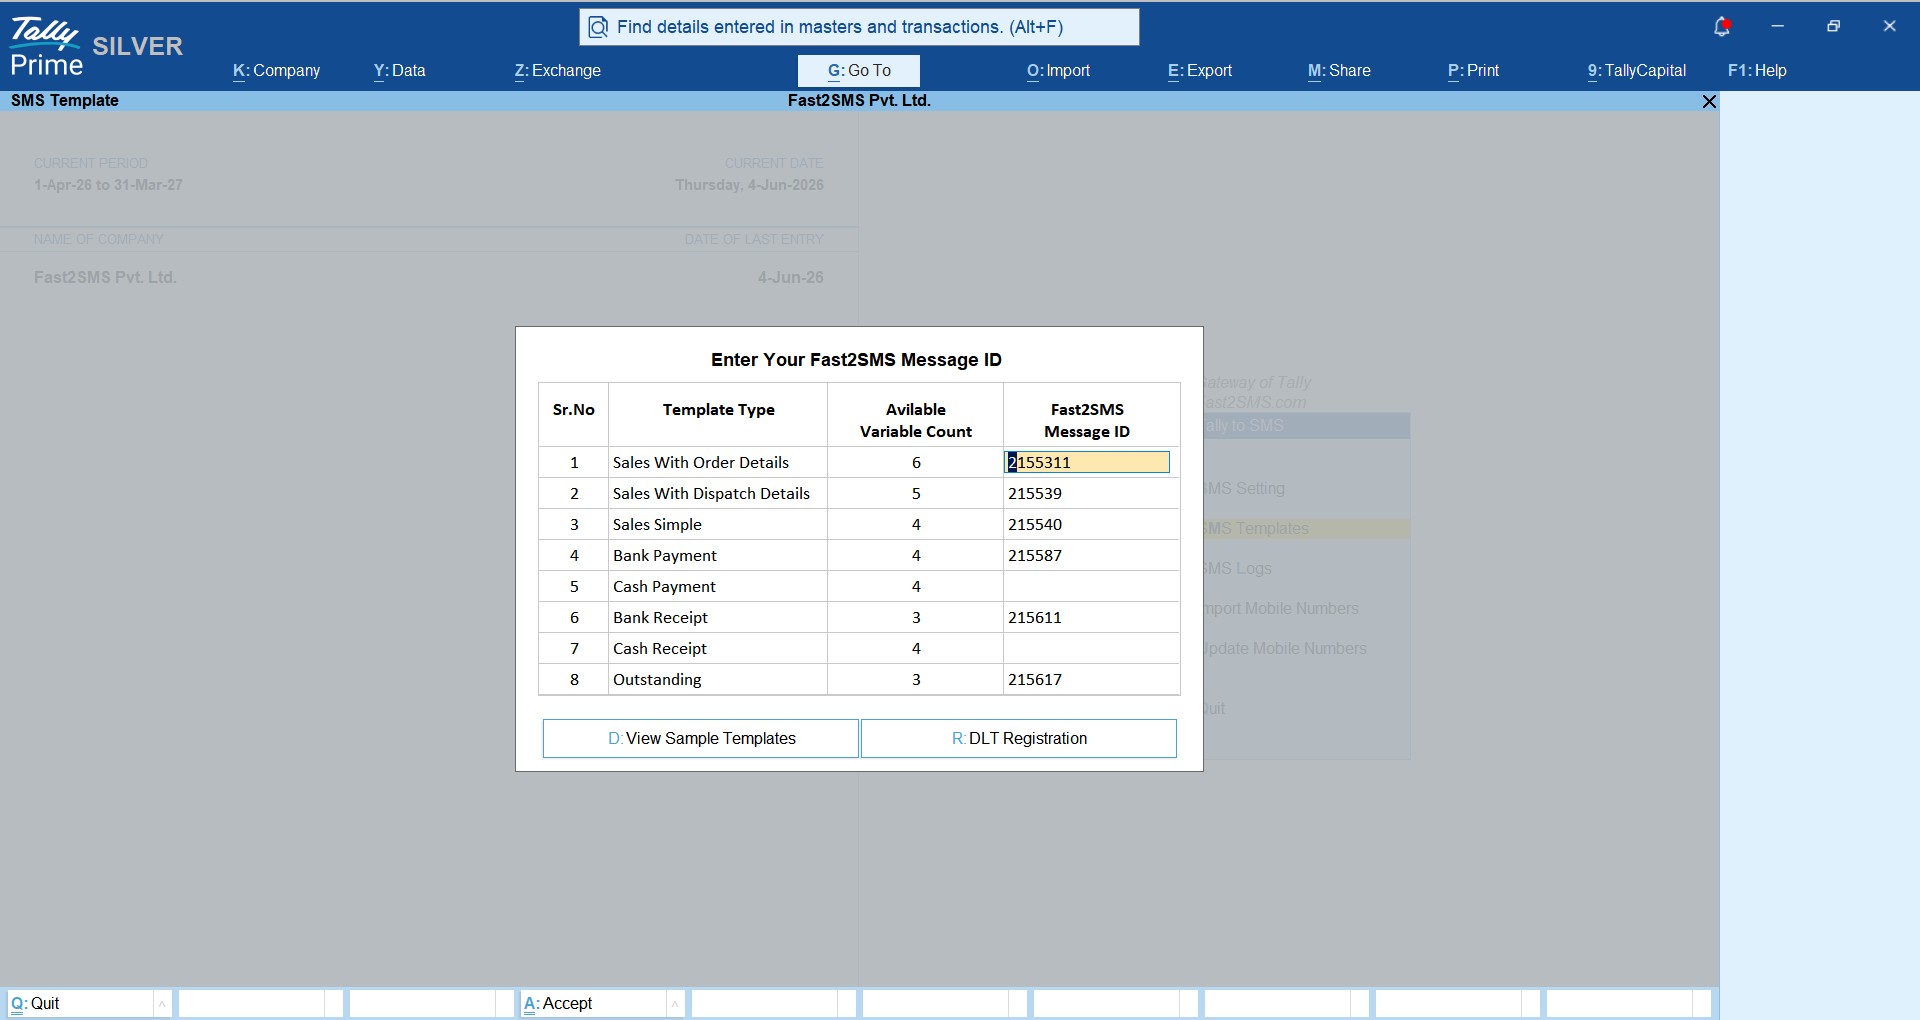
Task: Click empty Message ID cell for Cash Receipt
Action: (x=1091, y=648)
